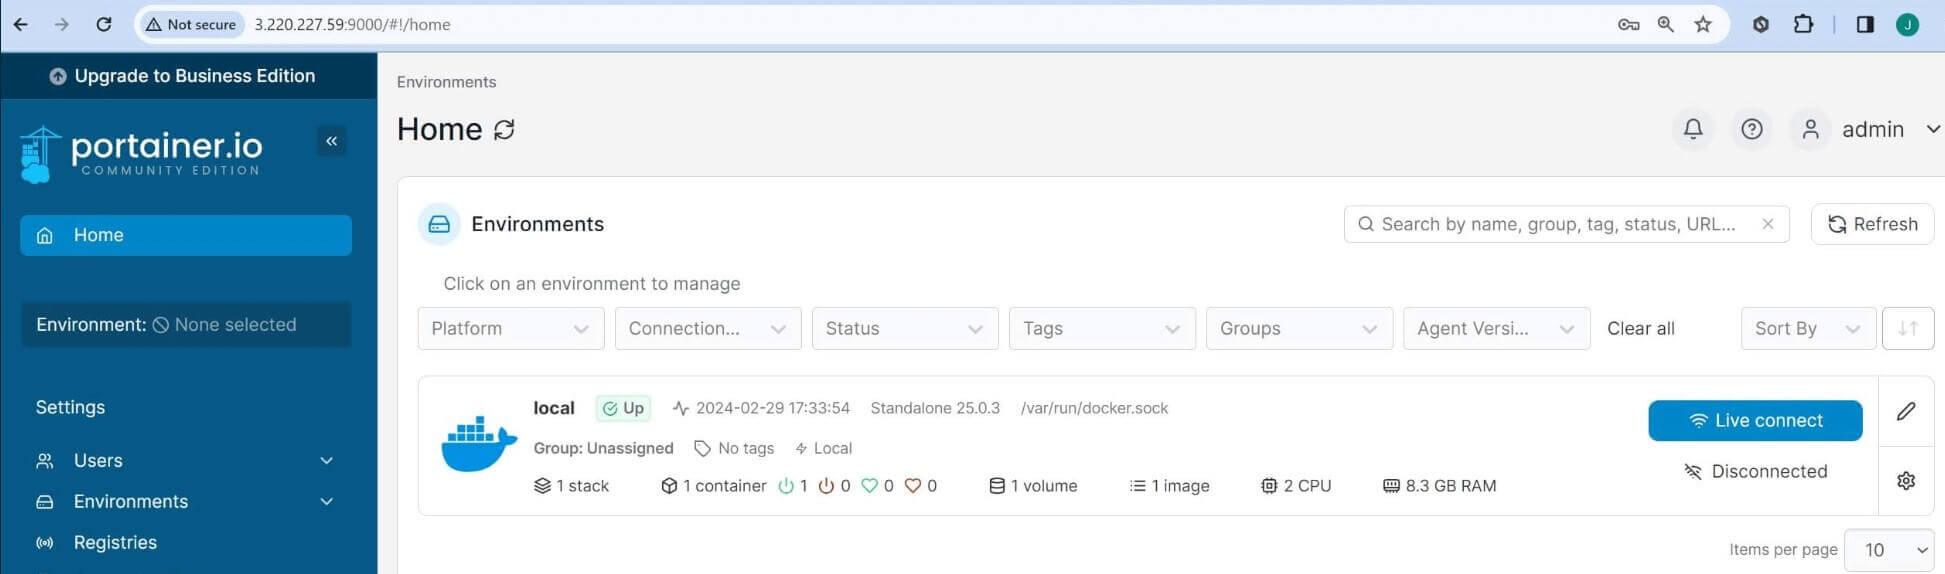Edit the local environment with pencil icon

(1906, 411)
